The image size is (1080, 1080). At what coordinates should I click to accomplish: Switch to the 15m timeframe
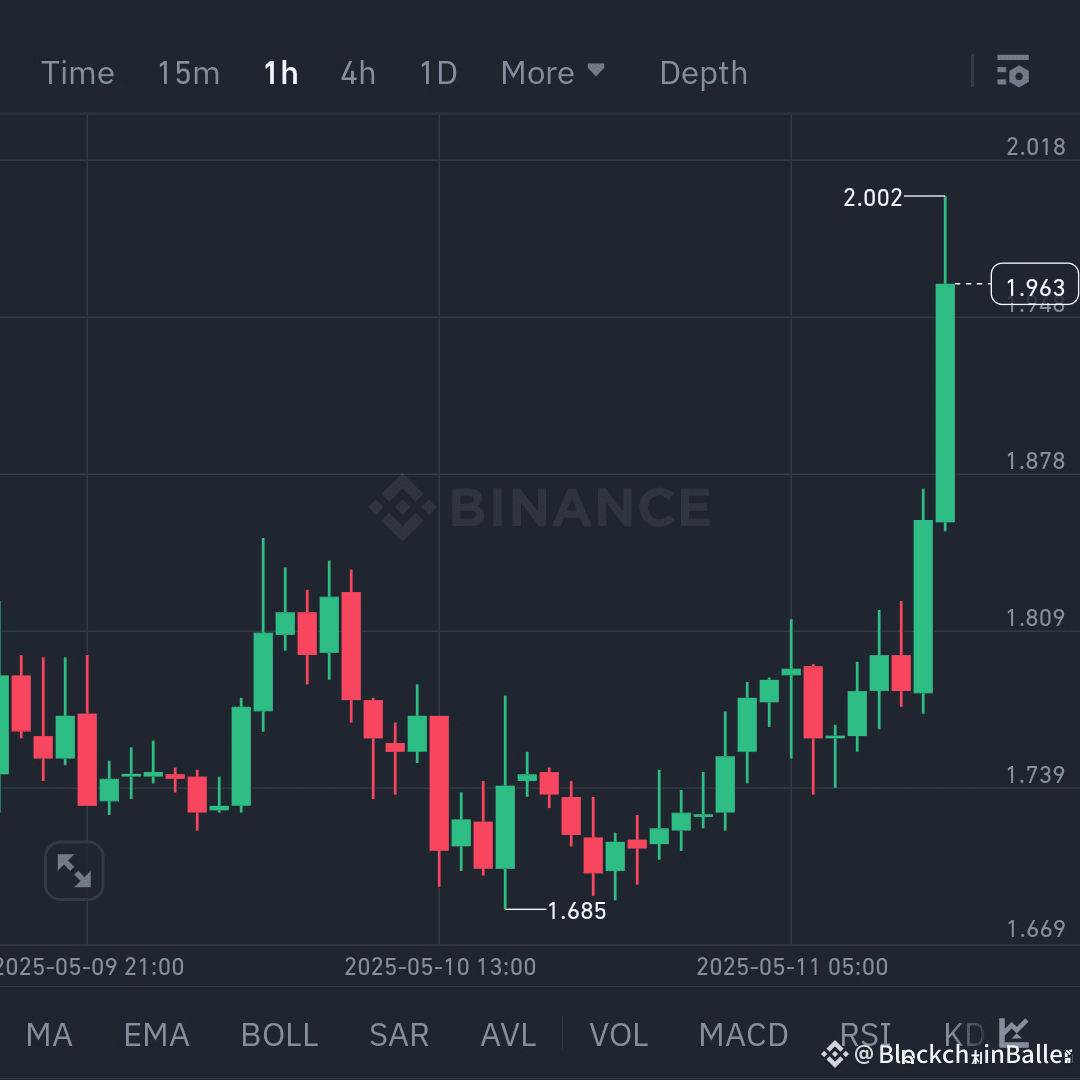(x=188, y=72)
